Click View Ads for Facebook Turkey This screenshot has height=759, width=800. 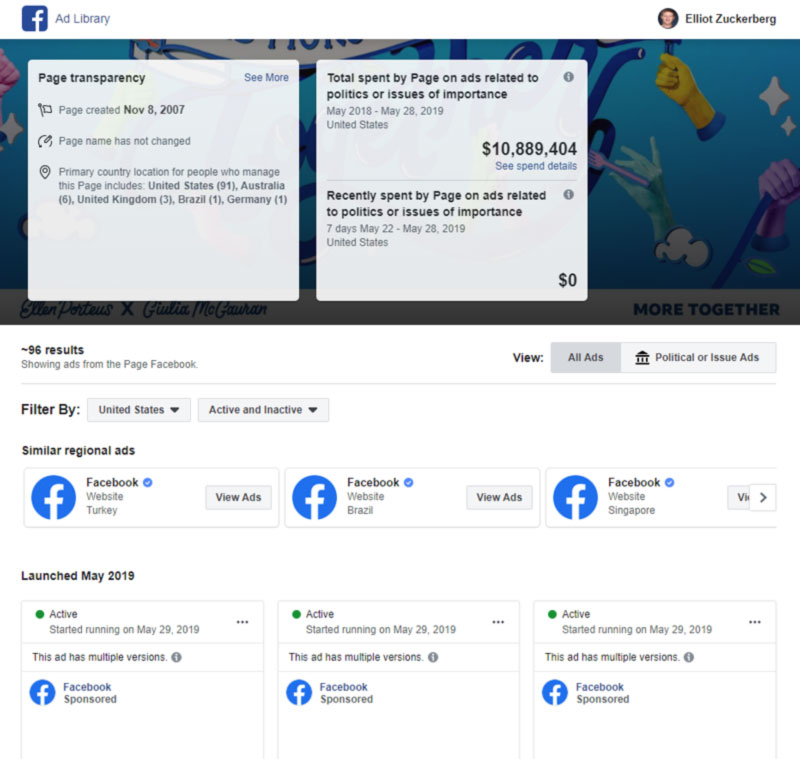point(238,498)
